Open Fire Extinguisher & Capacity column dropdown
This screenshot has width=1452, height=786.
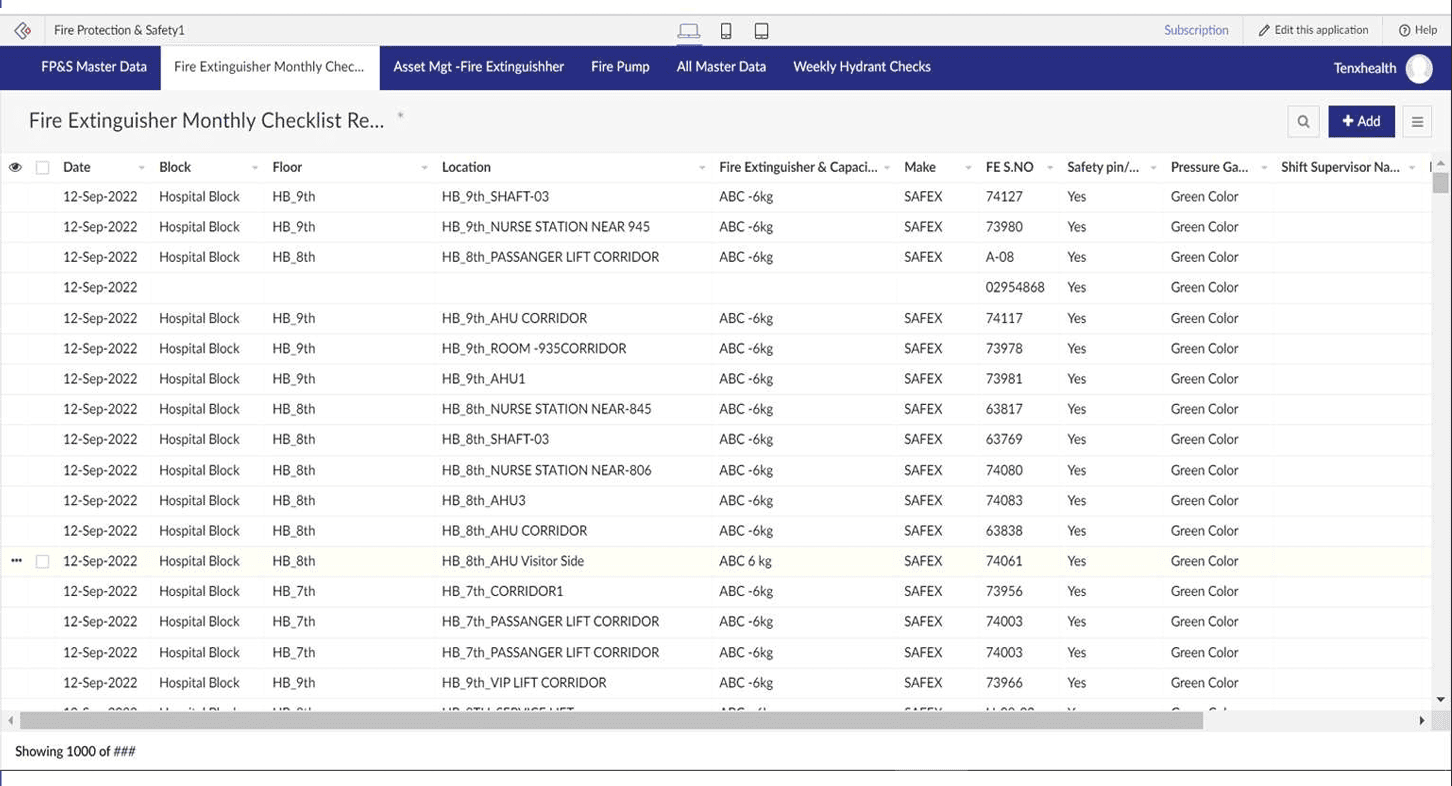click(x=887, y=168)
